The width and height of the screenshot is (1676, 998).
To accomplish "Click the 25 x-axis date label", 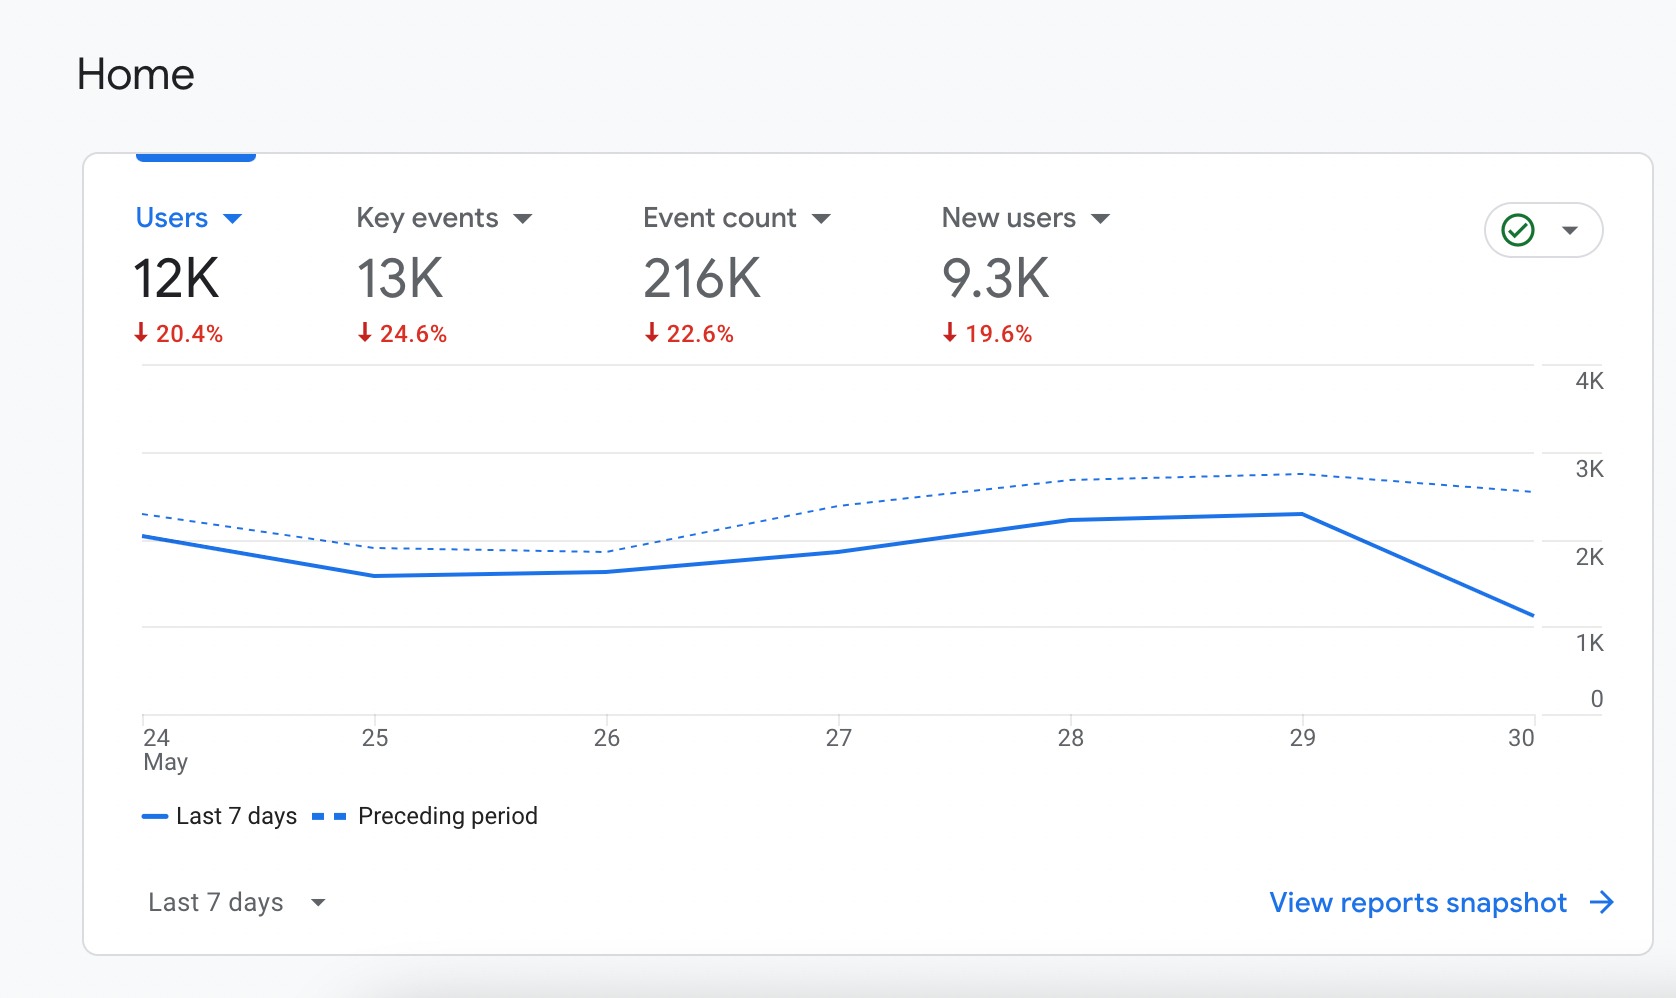I will pos(375,738).
